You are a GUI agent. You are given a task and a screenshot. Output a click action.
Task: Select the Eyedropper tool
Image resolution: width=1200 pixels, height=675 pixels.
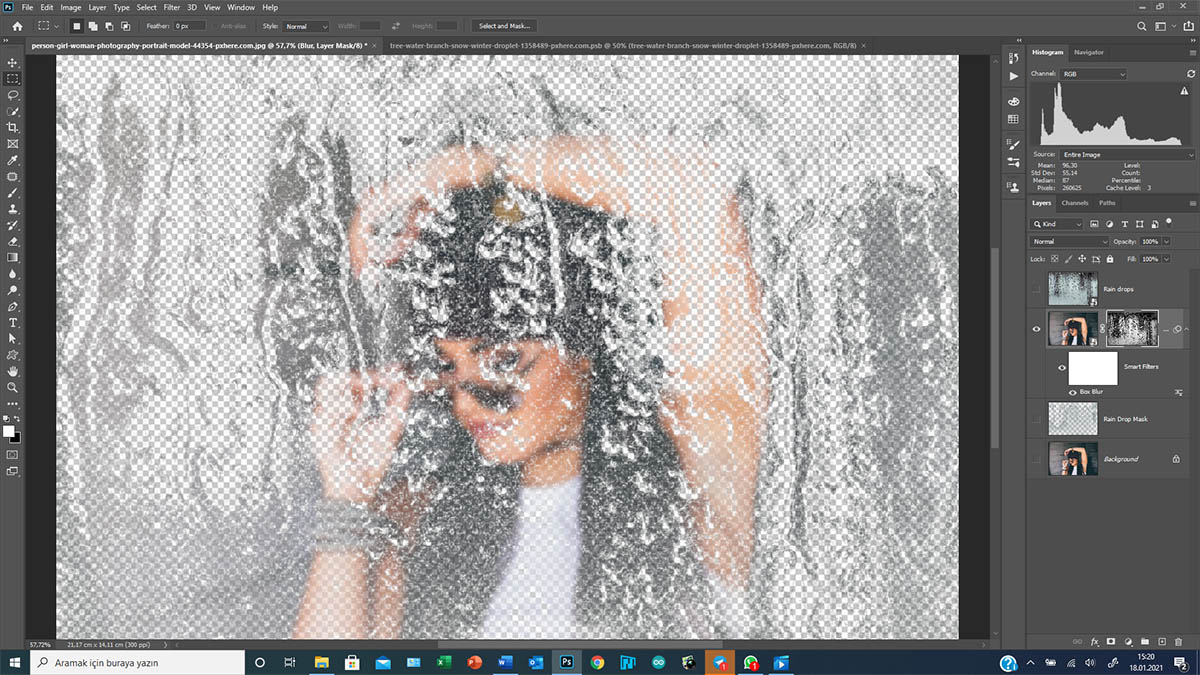point(13,160)
